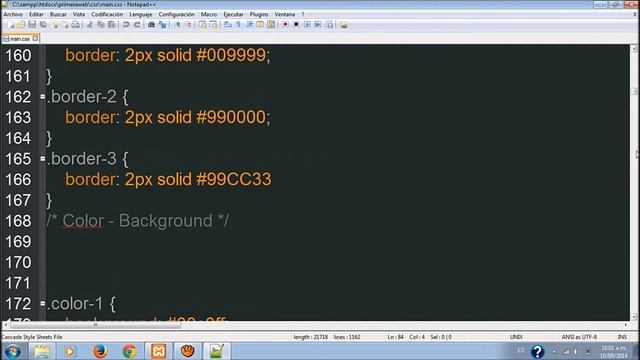The height and width of the screenshot is (360, 640).
Task: Toggle synchronized vertical scrolling icon
Action: (x=202, y=25)
